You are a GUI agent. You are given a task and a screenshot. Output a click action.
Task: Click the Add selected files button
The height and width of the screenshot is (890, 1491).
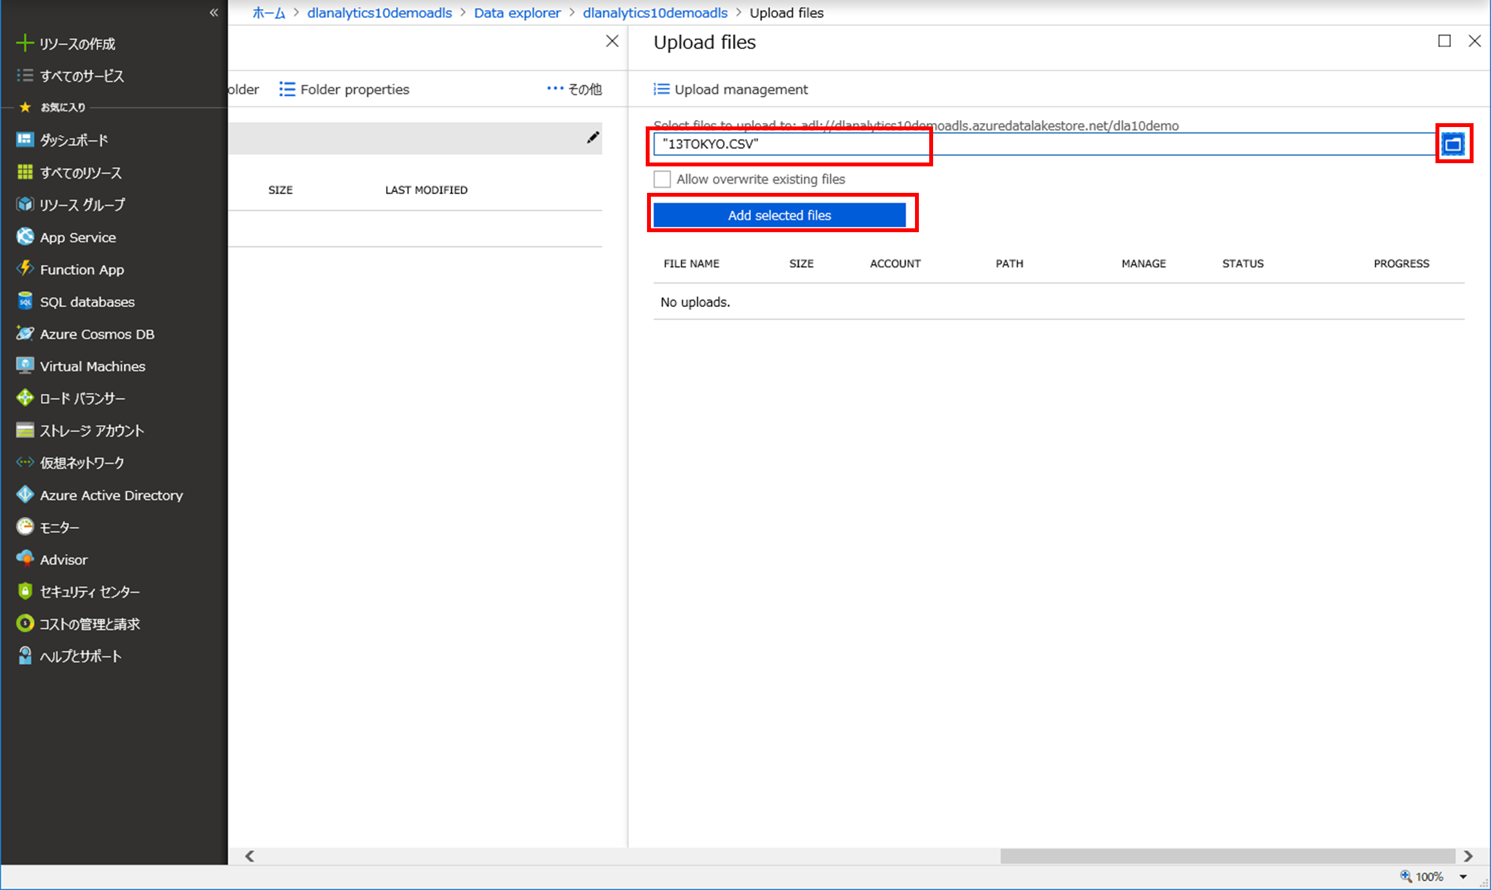[779, 215]
